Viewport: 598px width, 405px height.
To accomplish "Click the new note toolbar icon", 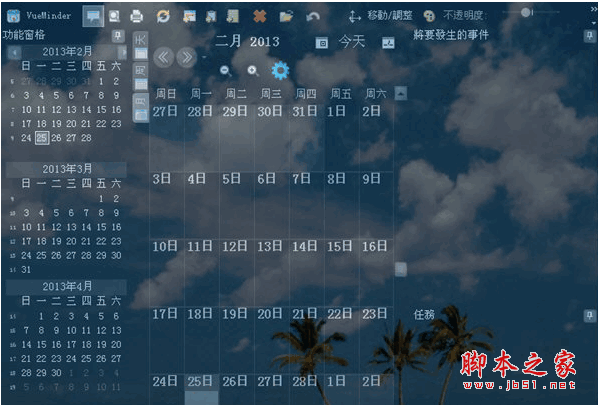I will 233,16.
